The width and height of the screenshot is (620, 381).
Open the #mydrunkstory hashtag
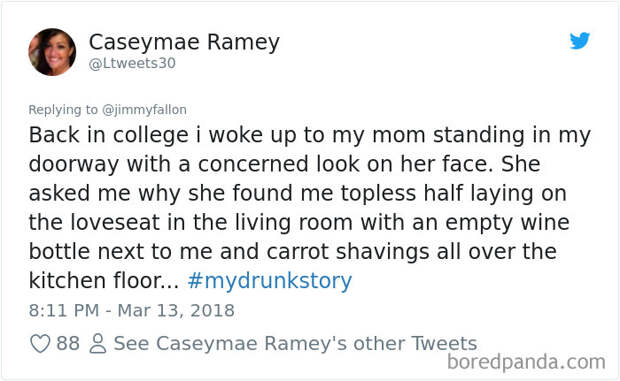coord(270,281)
